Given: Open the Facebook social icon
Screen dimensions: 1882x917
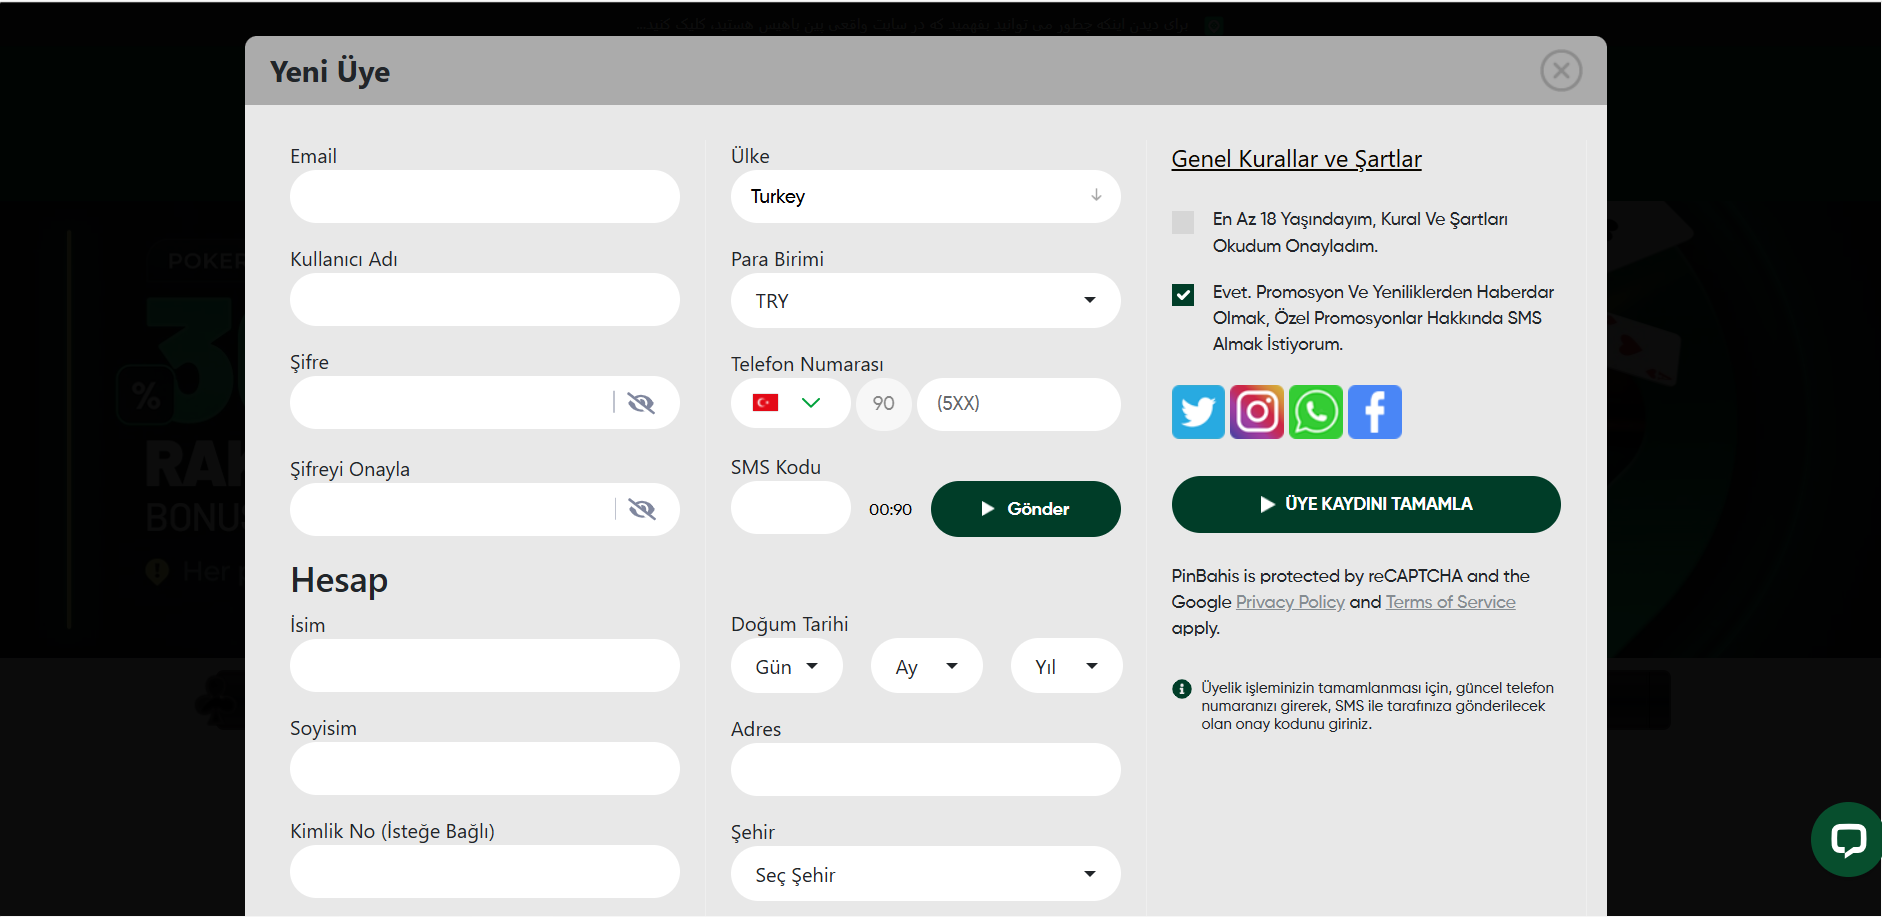Looking at the screenshot, I should [1375, 412].
